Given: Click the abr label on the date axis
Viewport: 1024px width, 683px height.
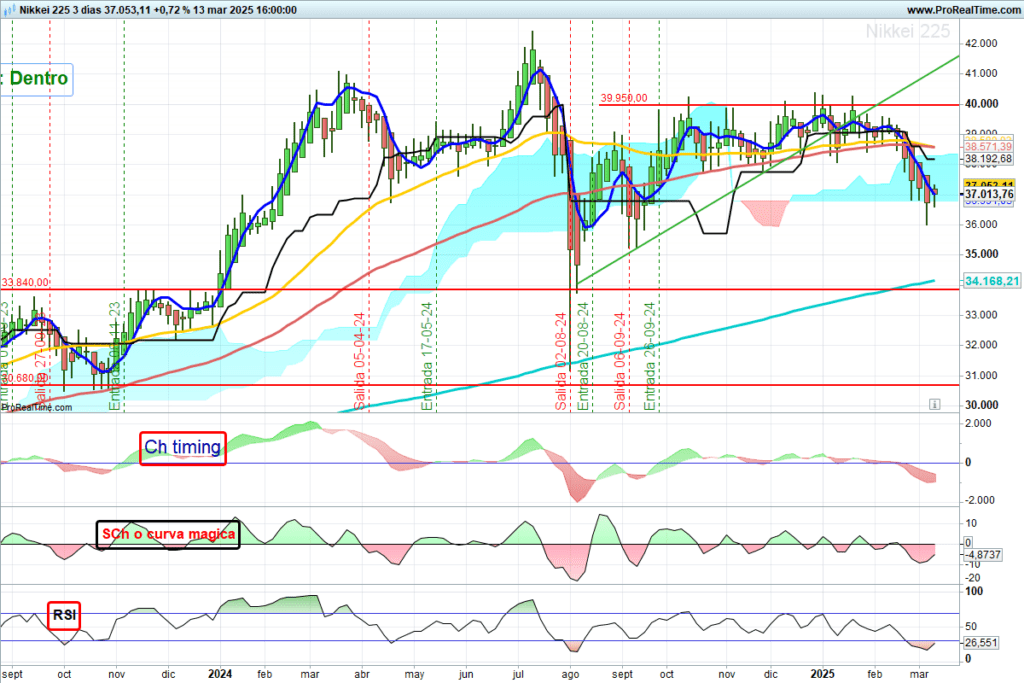Looking at the screenshot, I should coord(362,675).
